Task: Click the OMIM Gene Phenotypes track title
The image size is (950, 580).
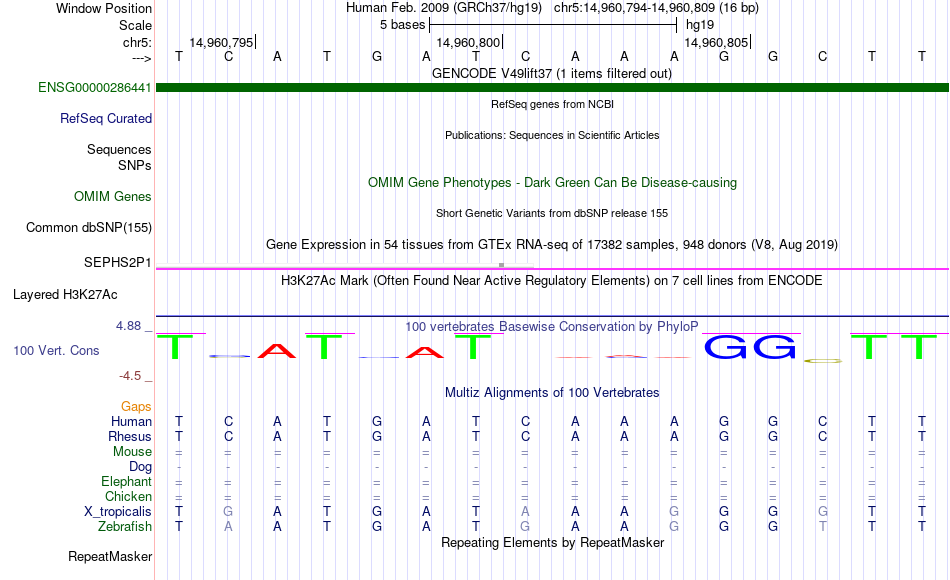Action: click(552, 182)
